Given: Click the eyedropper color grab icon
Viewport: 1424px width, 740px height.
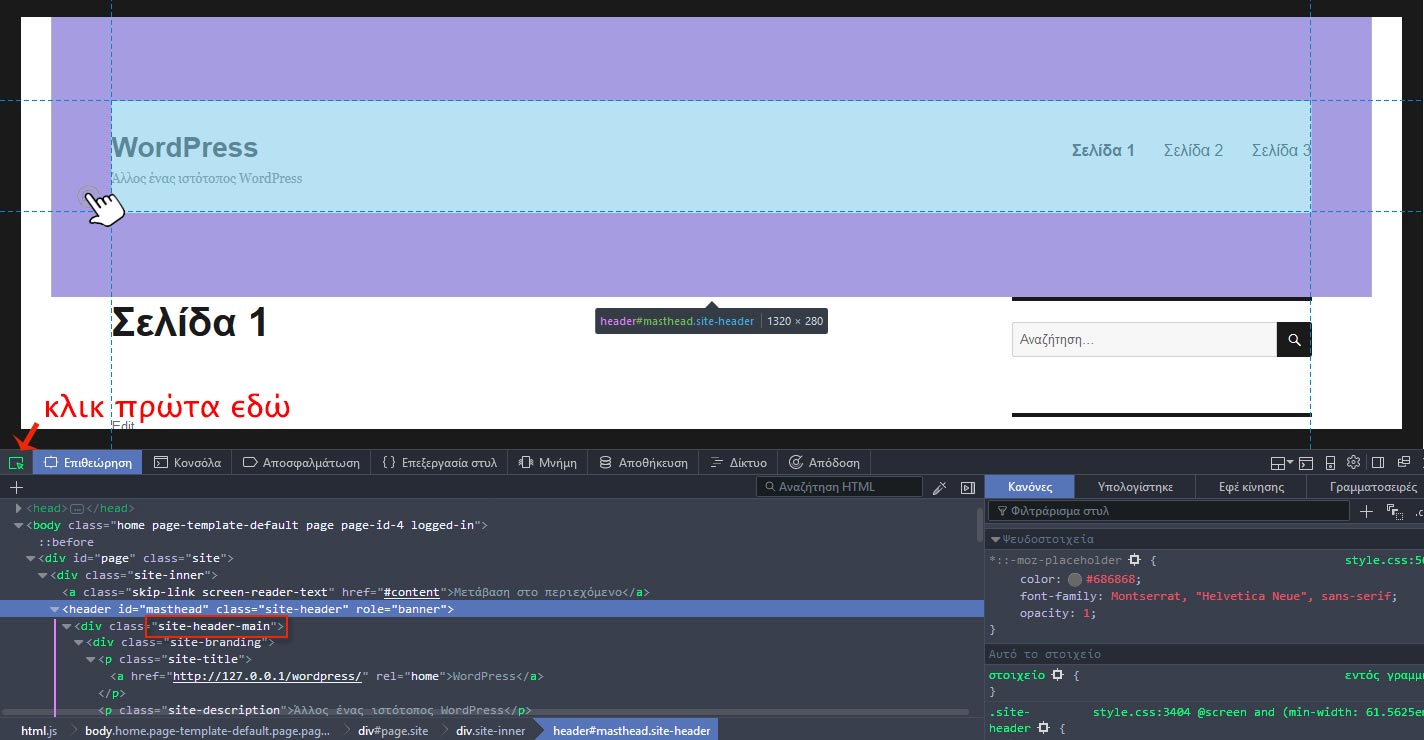Looking at the screenshot, I should (x=939, y=487).
